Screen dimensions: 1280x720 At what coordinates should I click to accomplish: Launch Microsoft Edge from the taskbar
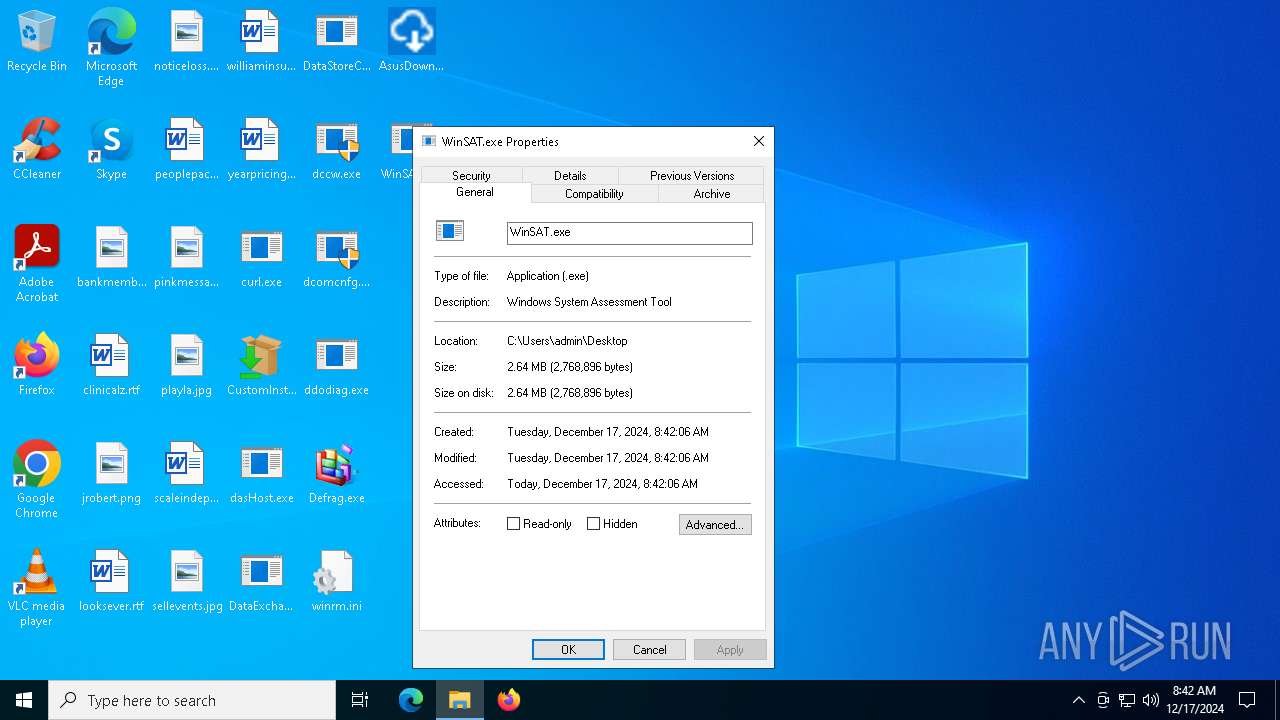[x=411, y=700]
